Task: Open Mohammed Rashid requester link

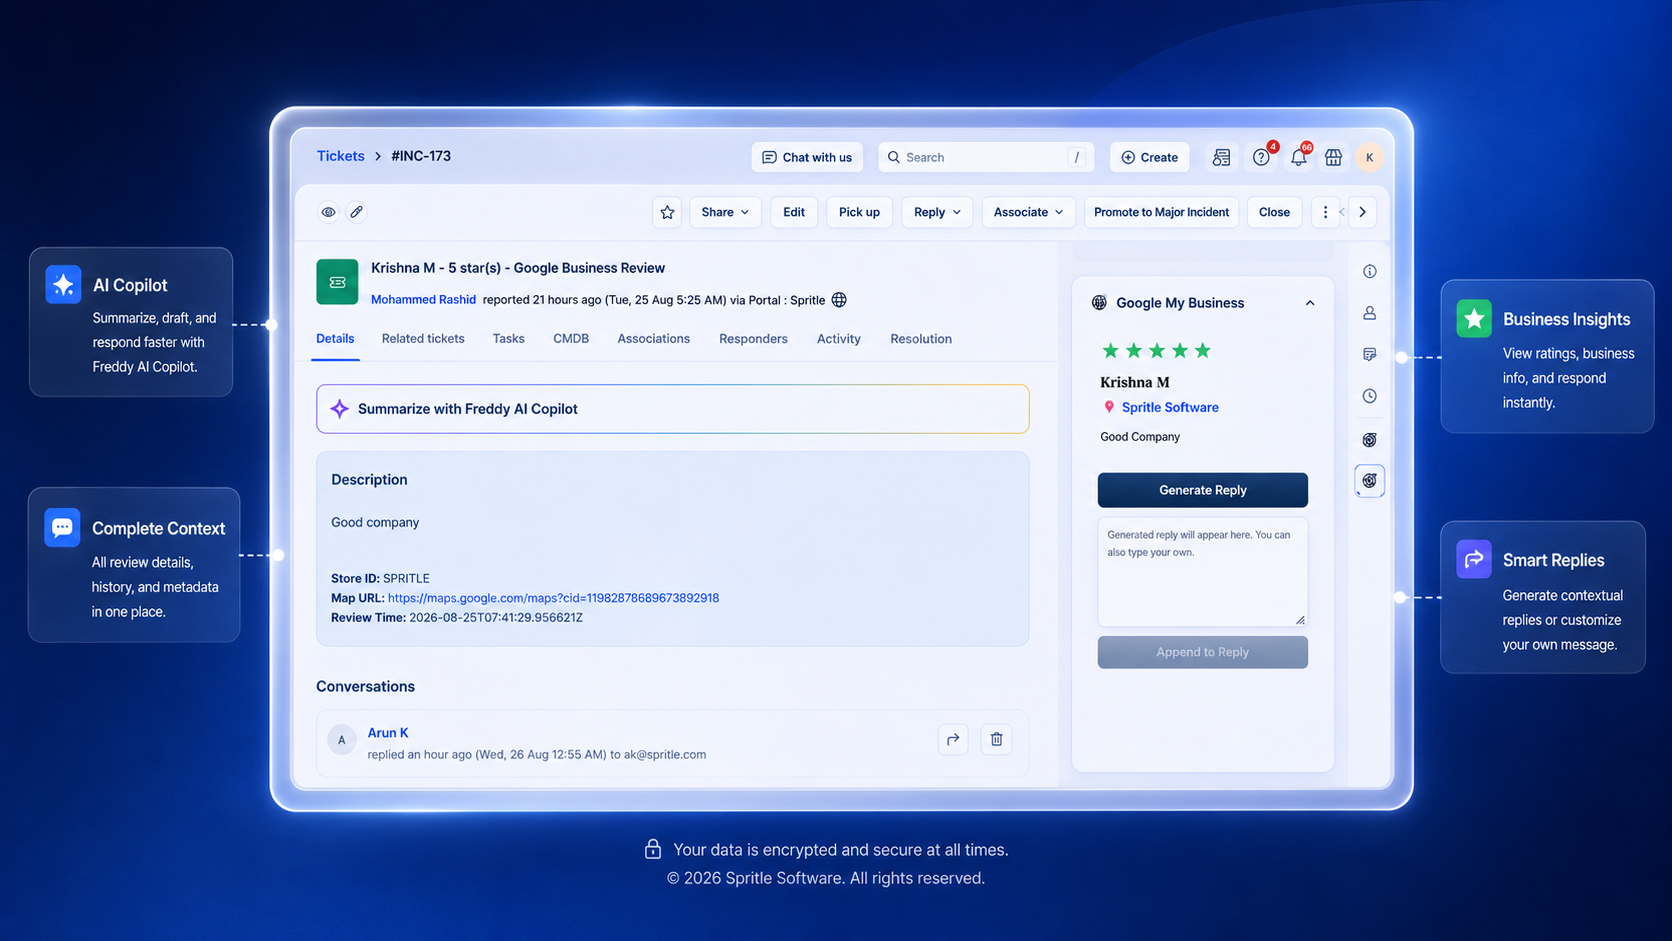Action: pyautogui.click(x=423, y=300)
